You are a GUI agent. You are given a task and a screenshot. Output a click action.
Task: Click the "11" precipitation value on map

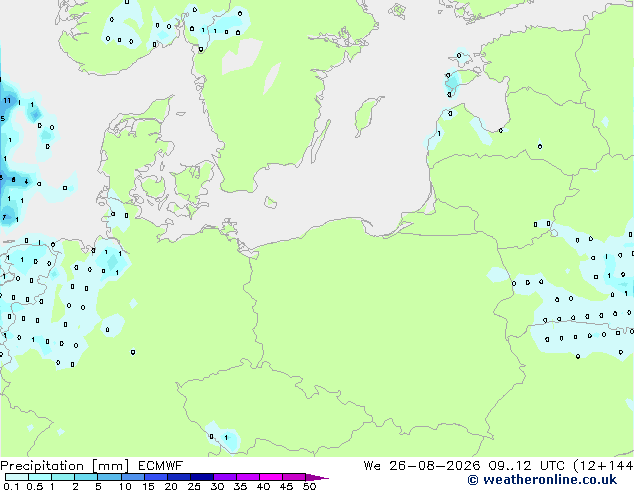click(7, 100)
